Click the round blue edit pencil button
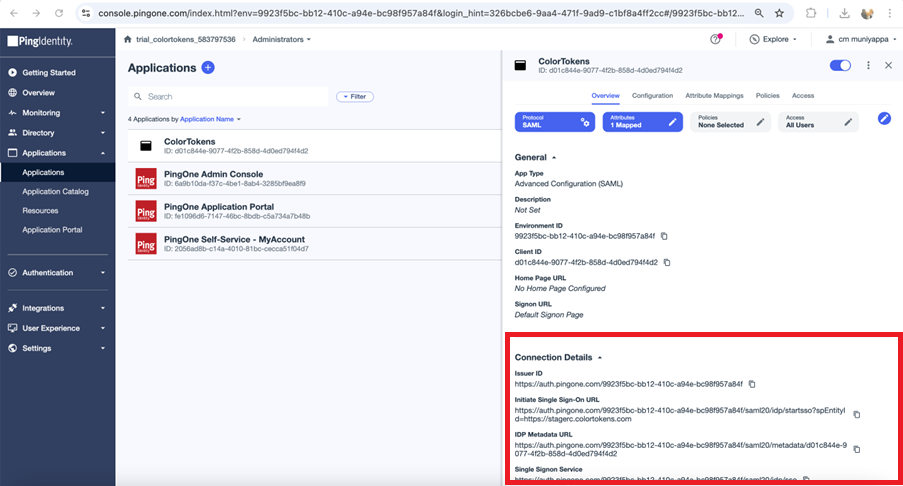The image size is (903, 486). [x=884, y=118]
